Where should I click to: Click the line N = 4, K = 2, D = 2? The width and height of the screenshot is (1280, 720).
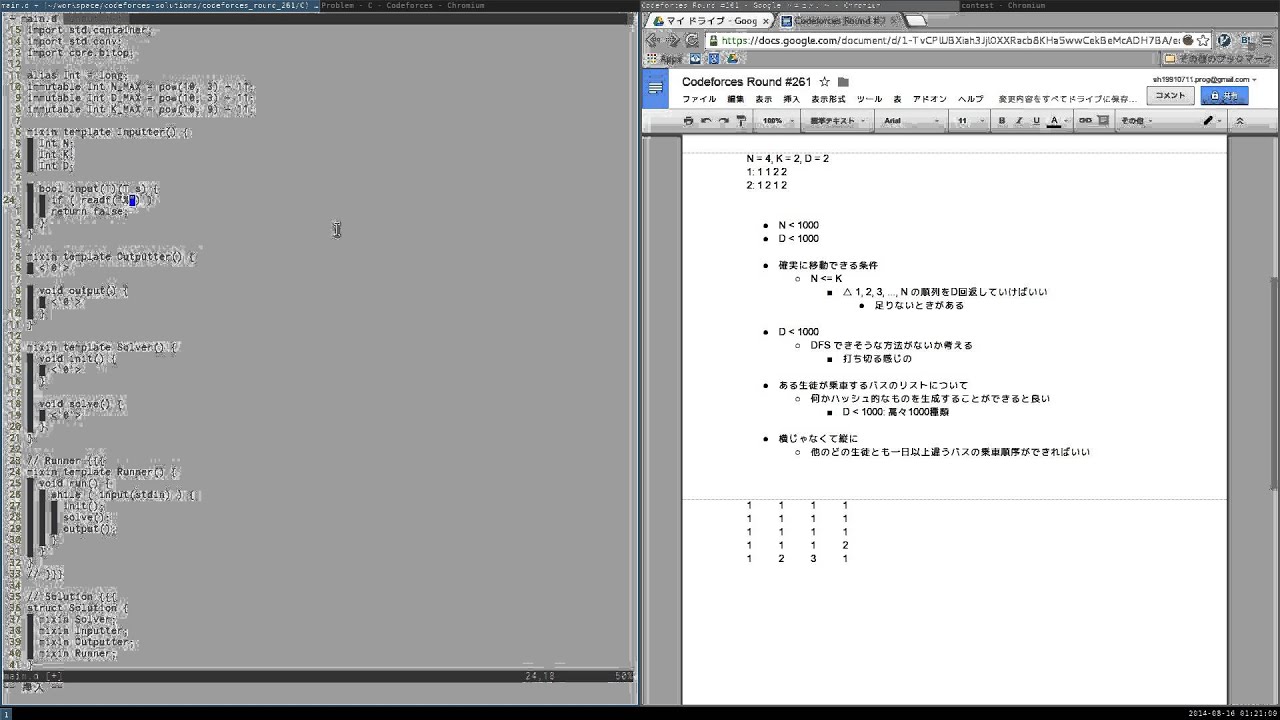point(787,158)
